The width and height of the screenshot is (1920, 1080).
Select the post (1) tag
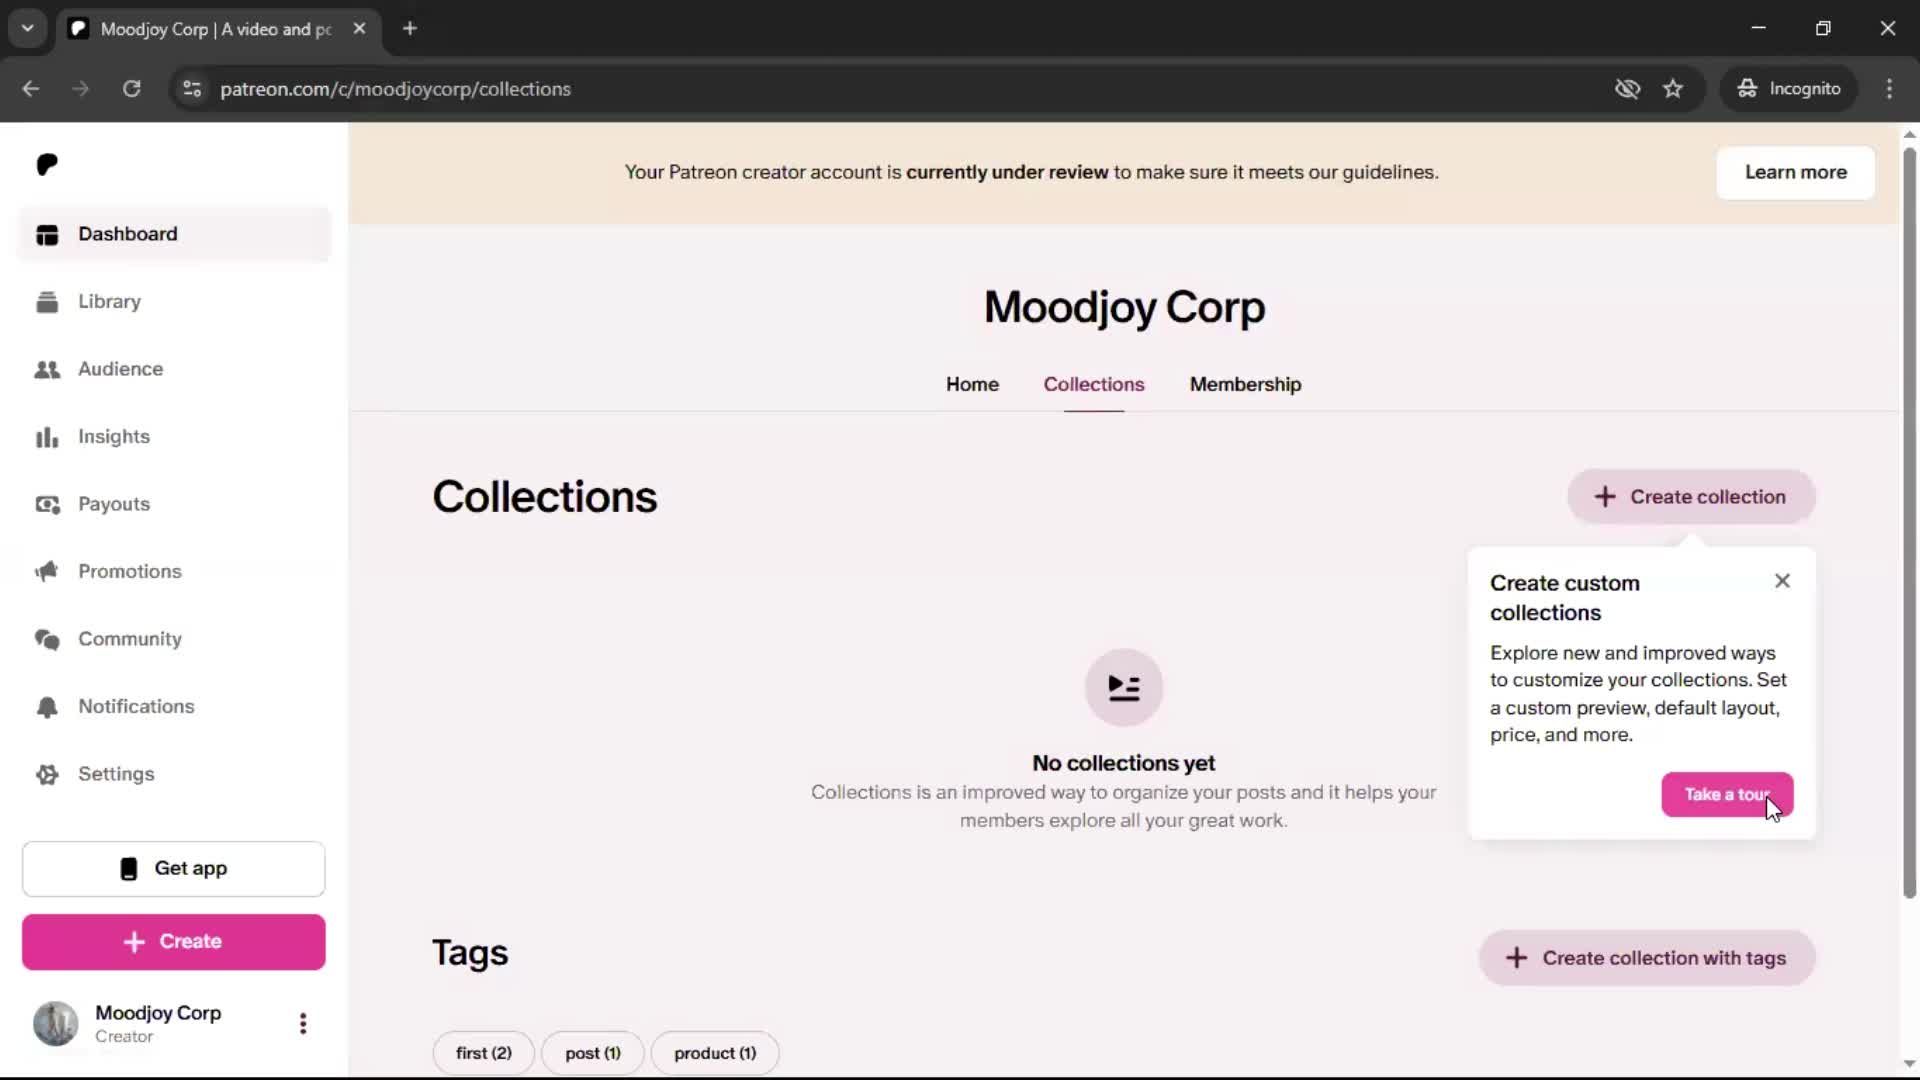click(x=593, y=1053)
